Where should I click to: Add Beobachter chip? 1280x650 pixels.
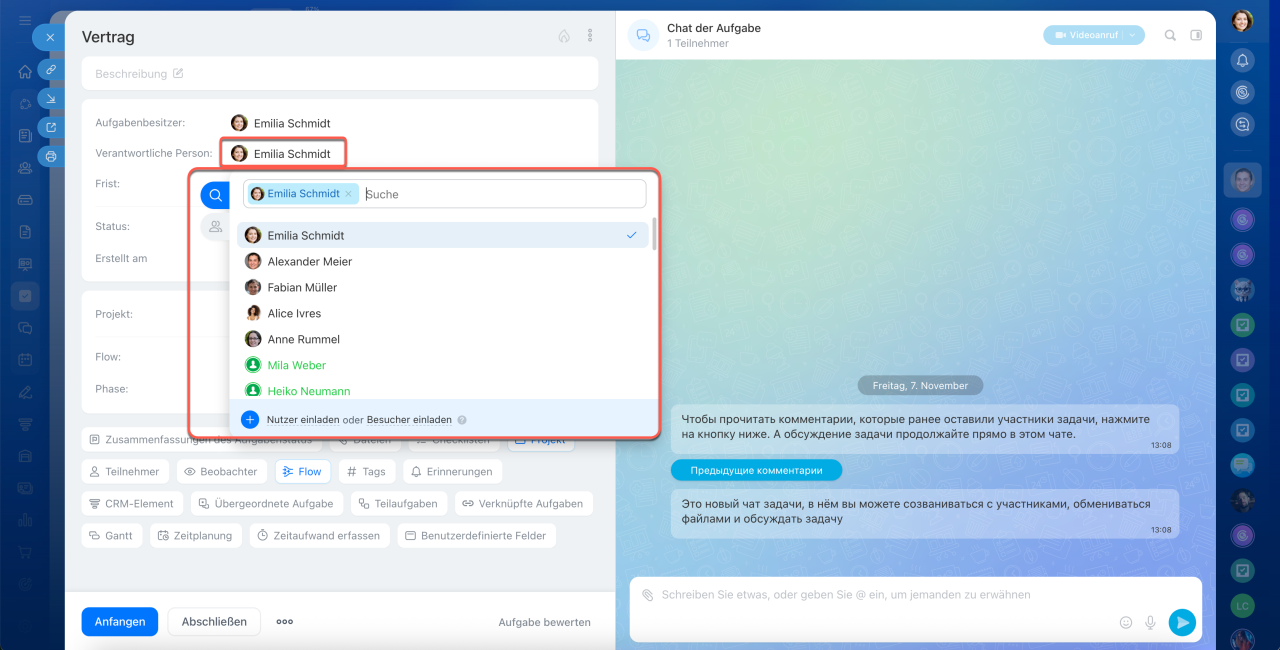pos(221,471)
